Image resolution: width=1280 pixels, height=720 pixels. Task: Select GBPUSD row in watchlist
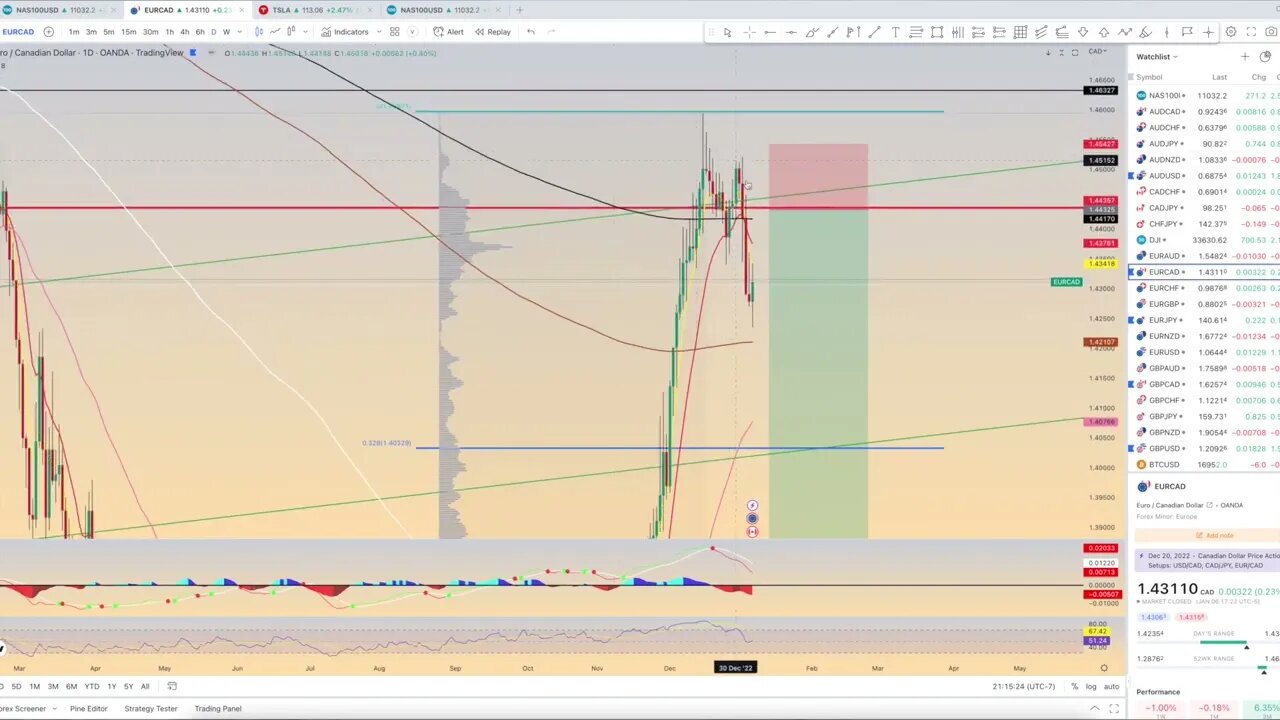point(1204,448)
